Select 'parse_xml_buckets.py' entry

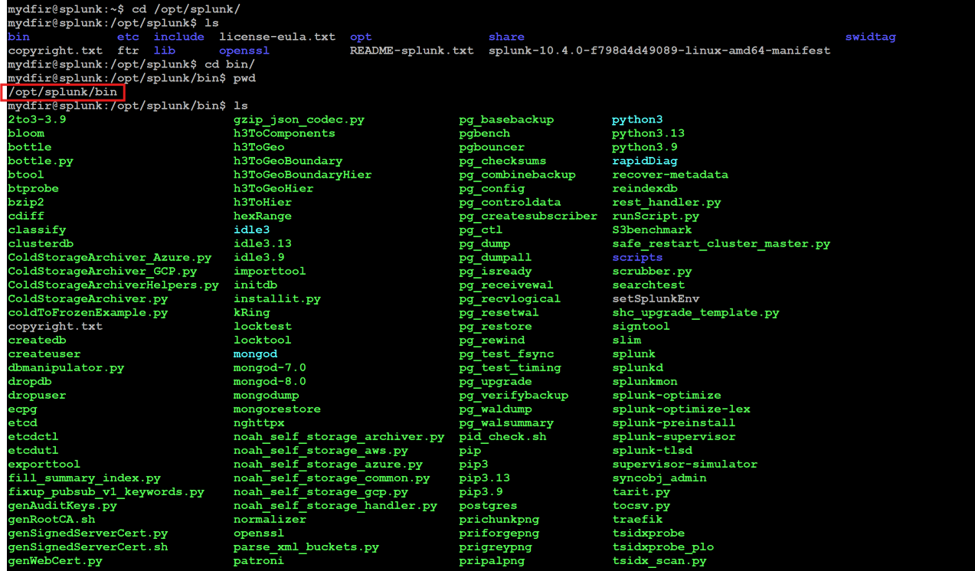(x=306, y=547)
